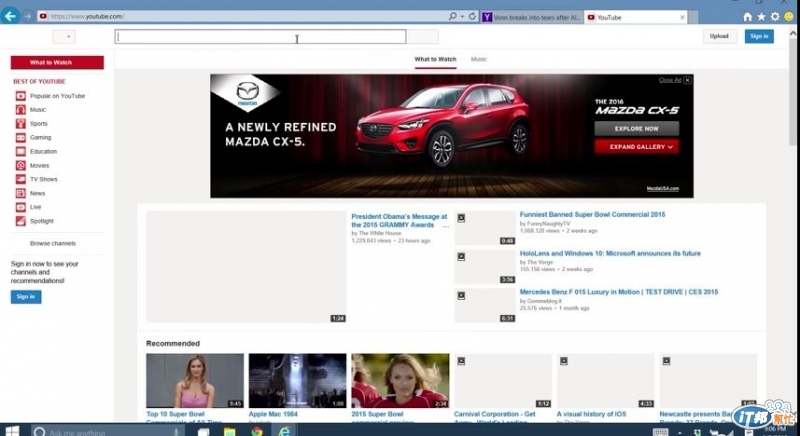Image resolution: width=800 pixels, height=436 pixels.
Task: Switch to the Yahoo Vonn article browser tab
Action: (532, 17)
